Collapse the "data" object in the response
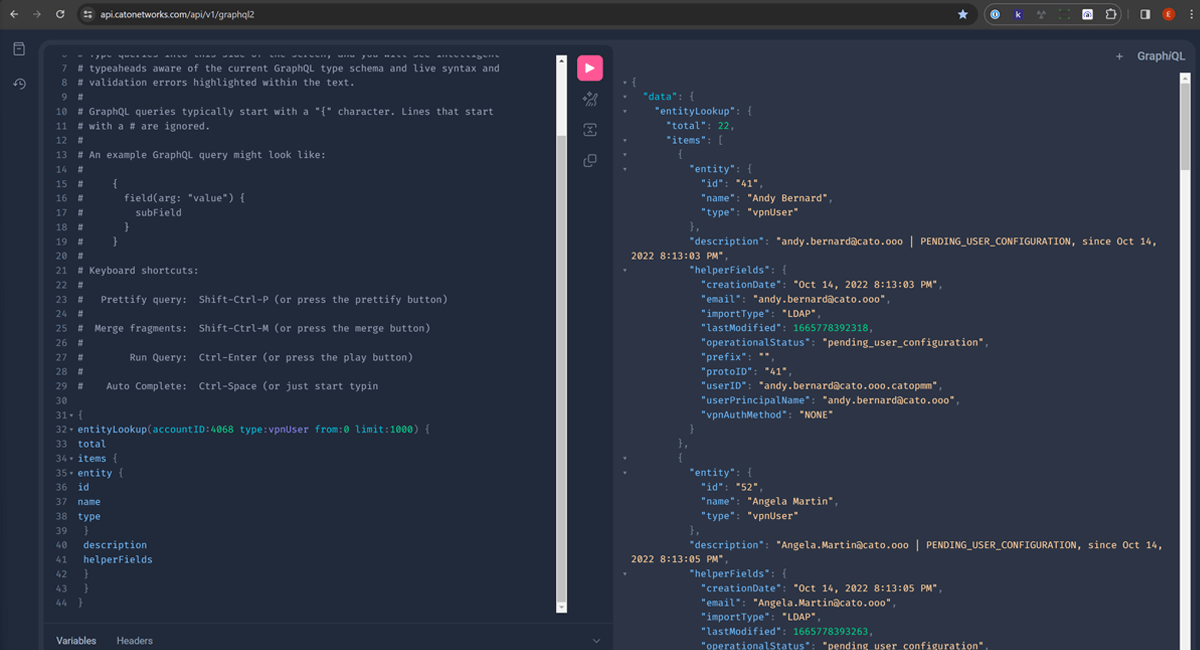Viewport: 1200px width, 650px height. [624, 96]
